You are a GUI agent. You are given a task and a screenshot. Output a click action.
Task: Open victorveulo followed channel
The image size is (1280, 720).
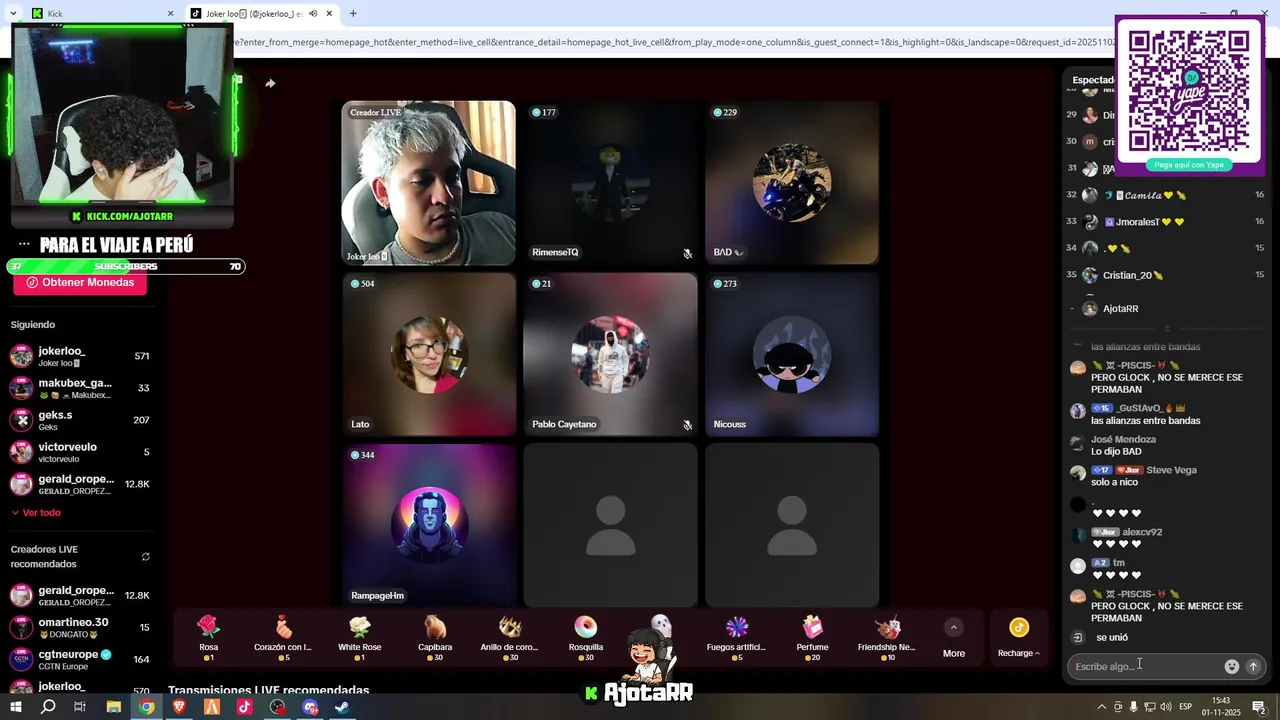pyautogui.click(x=80, y=452)
